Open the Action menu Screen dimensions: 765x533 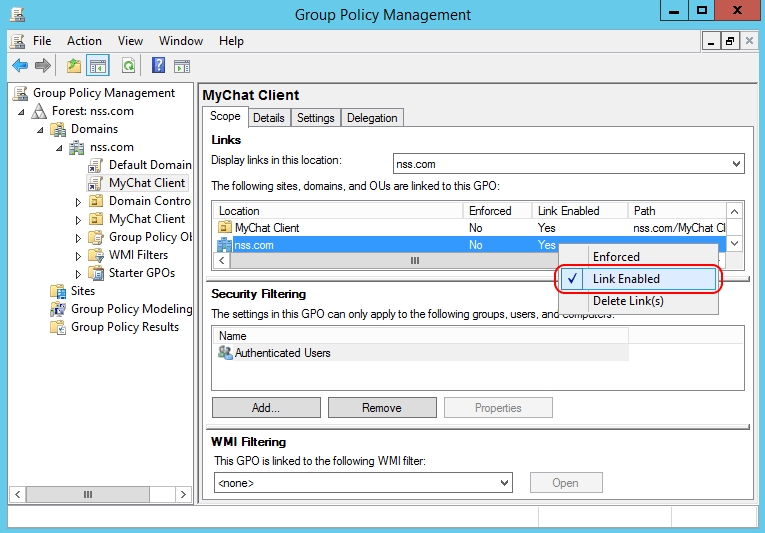(x=84, y=41)
